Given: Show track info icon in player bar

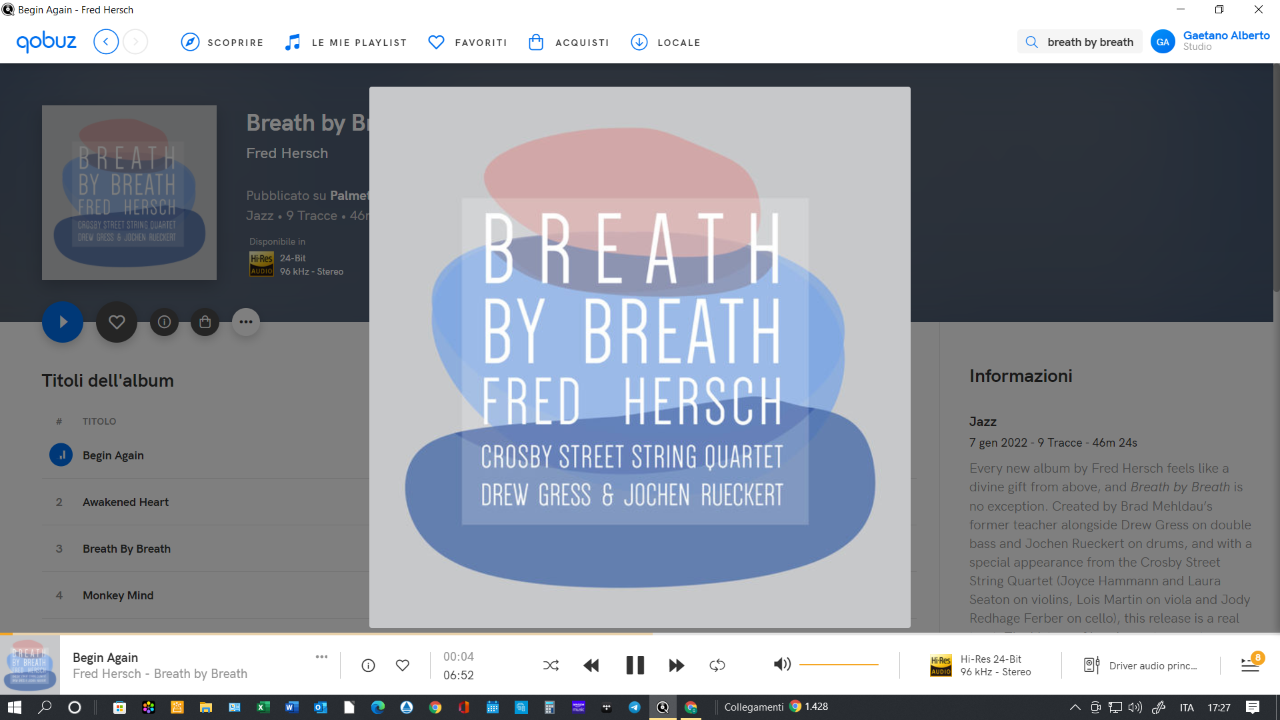Looking at the screenshot, I should click(368, 665).
